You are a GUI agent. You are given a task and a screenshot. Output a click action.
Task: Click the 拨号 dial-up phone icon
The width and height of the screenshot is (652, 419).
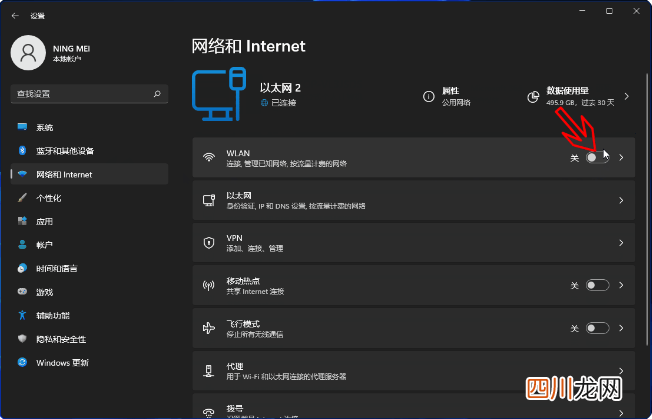[209, 412]
